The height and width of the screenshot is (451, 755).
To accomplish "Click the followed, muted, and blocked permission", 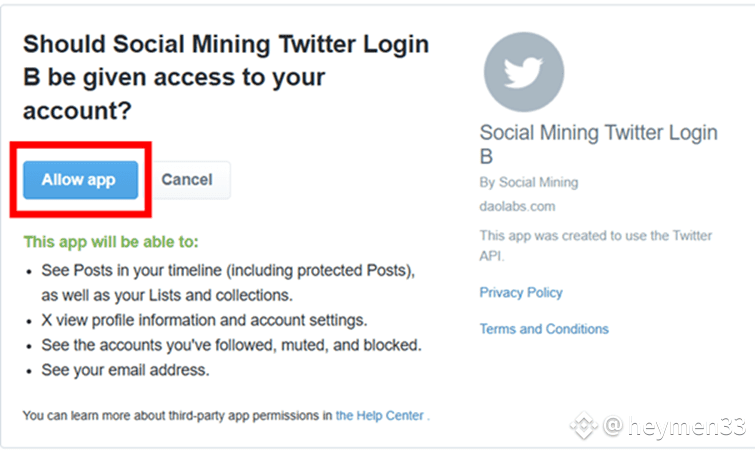I will coord(231,345).
